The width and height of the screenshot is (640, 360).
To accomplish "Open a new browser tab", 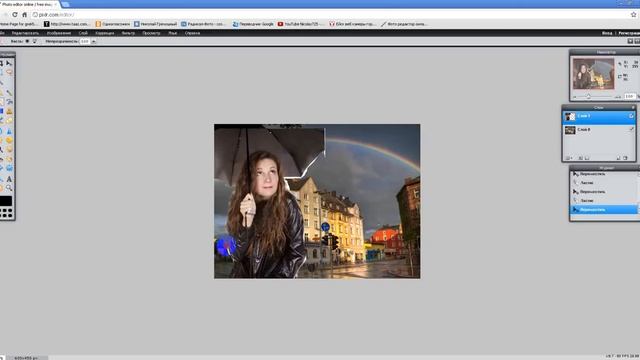I will (x=65, y=4).
